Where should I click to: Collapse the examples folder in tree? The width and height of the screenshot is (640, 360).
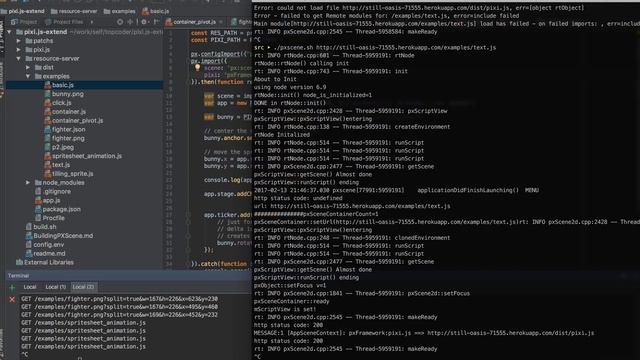28,76
